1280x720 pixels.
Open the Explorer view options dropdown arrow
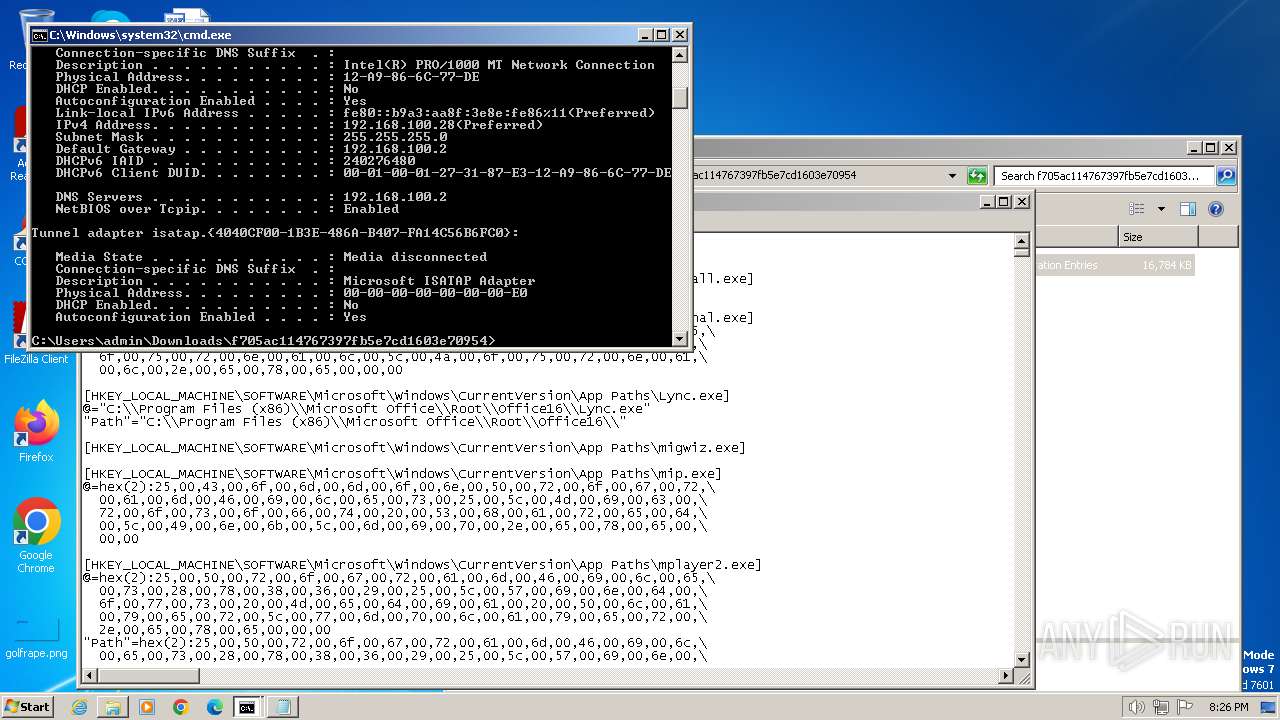[x=1161, y=209]
